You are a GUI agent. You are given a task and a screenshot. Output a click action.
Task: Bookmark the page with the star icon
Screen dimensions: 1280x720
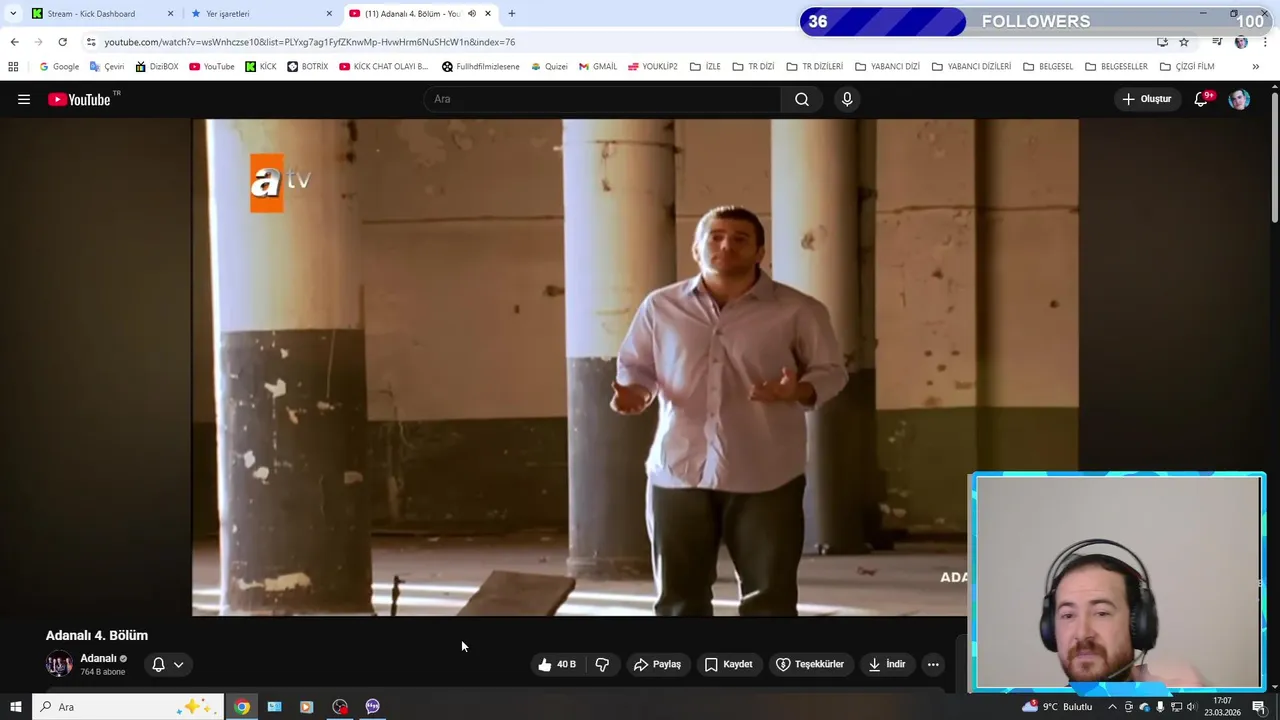pyautogui.click(x=1184, y=42)
